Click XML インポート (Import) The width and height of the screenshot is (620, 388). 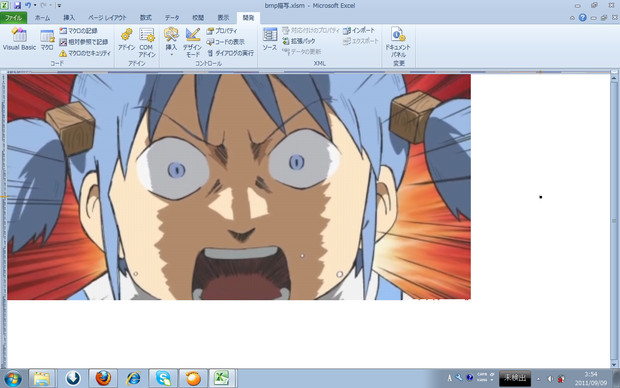(x=359, y=30)
